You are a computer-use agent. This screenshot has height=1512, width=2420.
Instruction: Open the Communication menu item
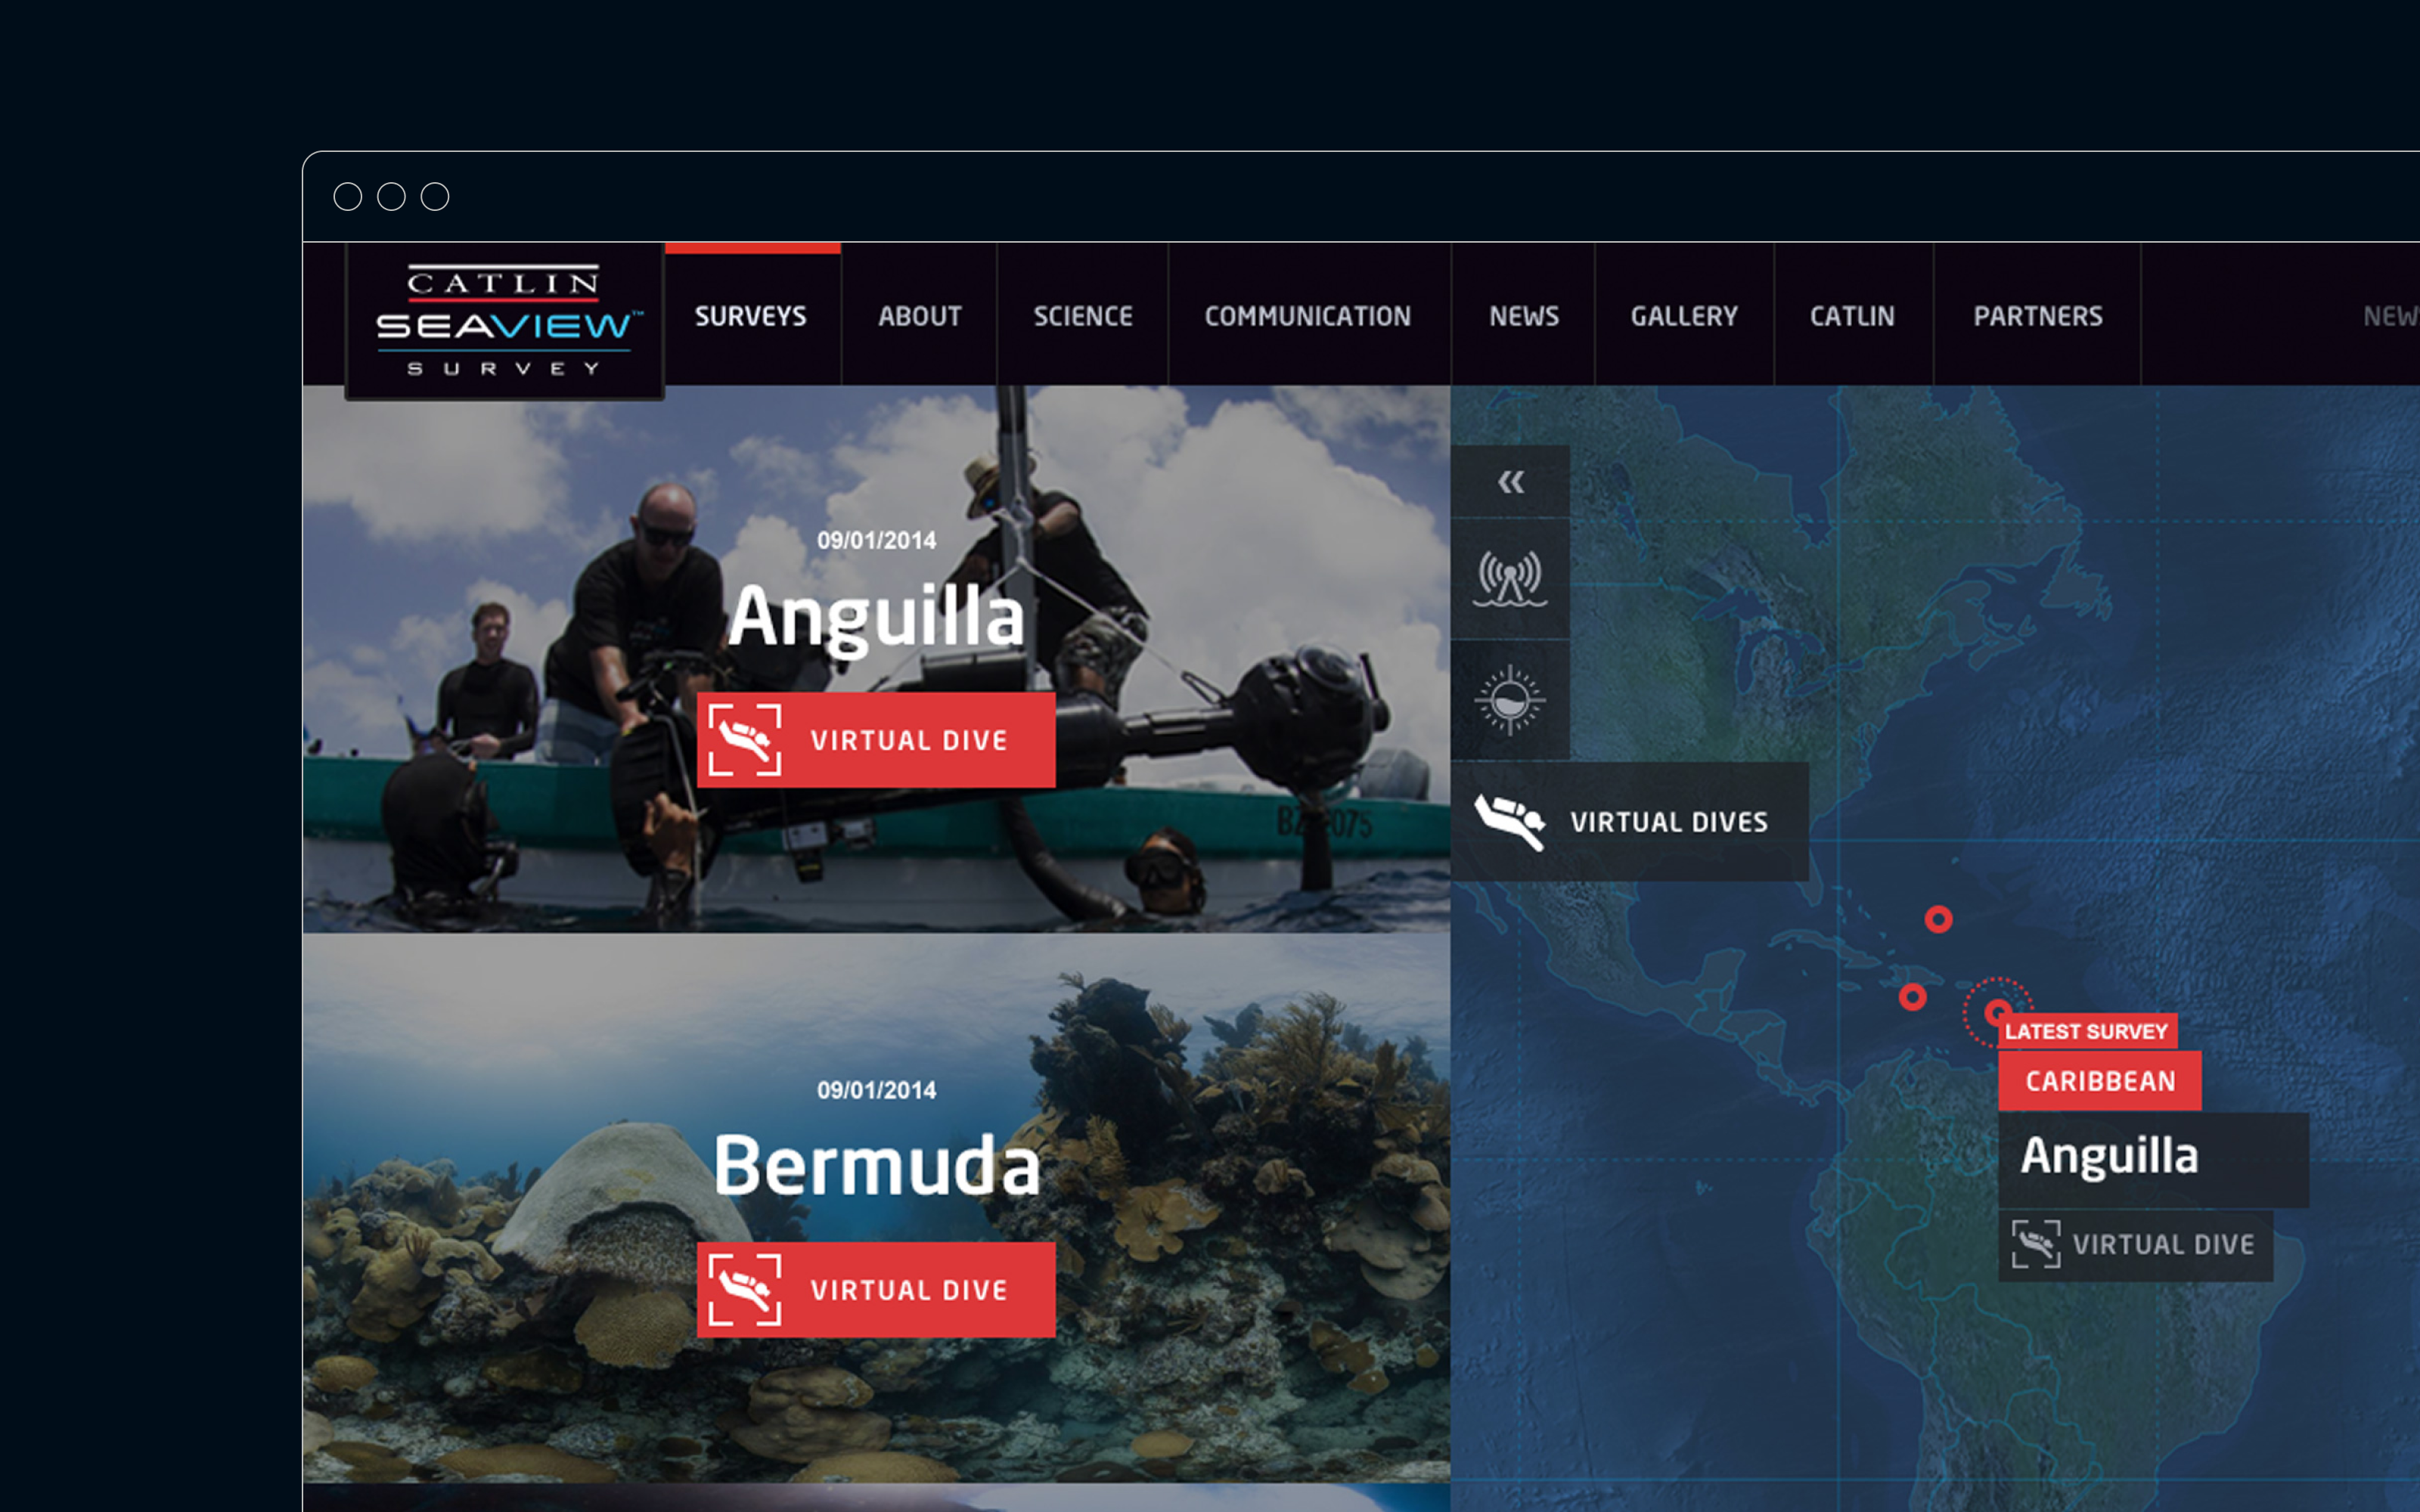pyautogui.click(x=1308, y=315)
